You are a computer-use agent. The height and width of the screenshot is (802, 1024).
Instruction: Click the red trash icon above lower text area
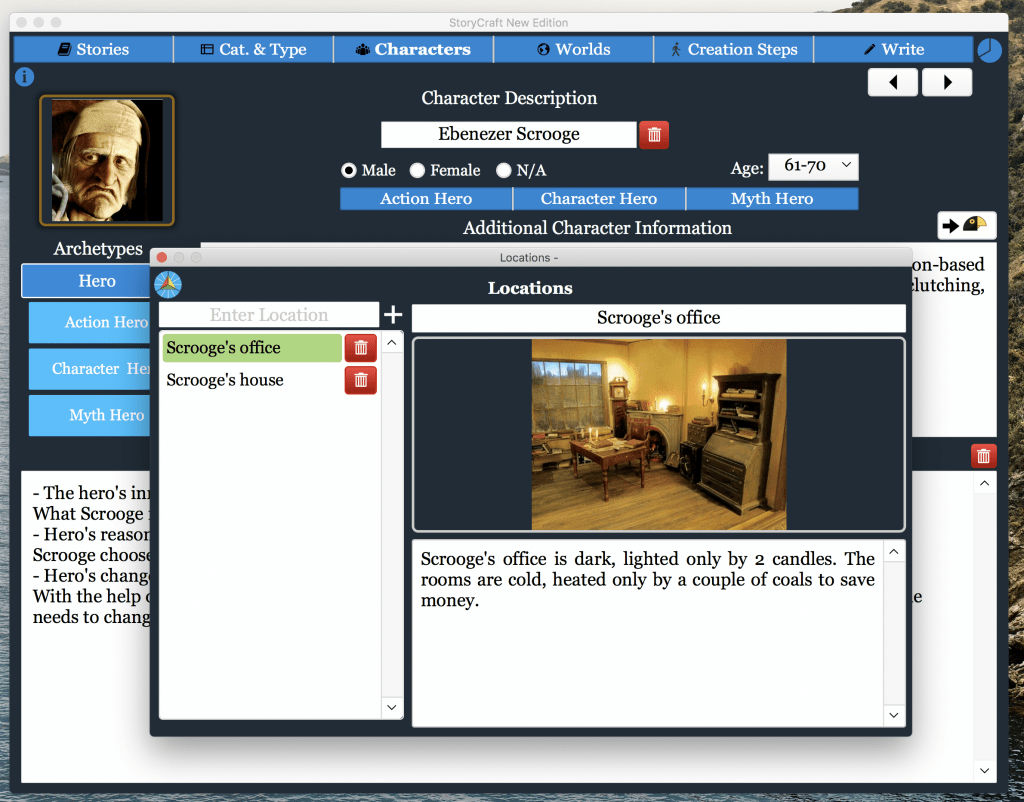[984, 456]
